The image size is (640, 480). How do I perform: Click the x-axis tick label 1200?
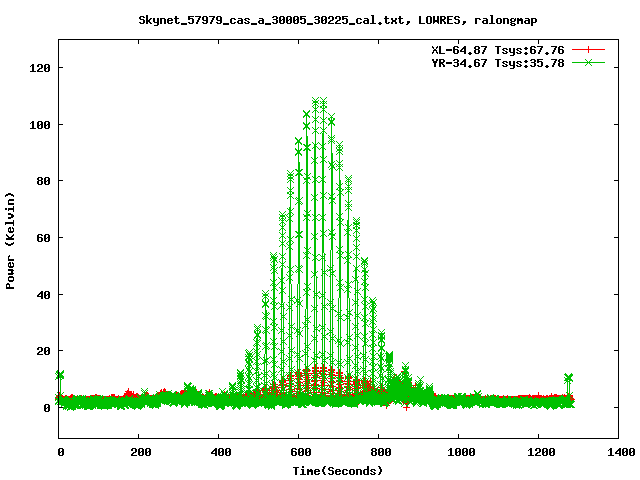point(541,452)
